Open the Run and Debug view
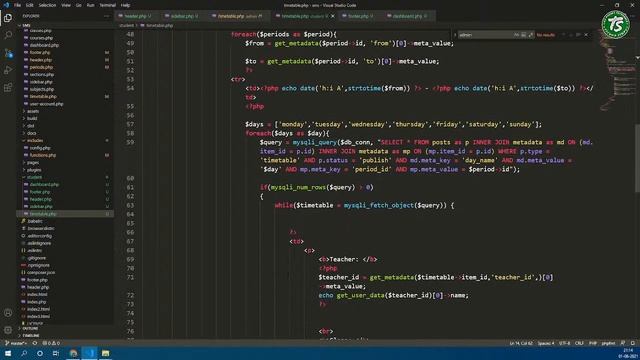Image resolution: width=640 pixels, height=360 pixels. [x=8, y=70]
